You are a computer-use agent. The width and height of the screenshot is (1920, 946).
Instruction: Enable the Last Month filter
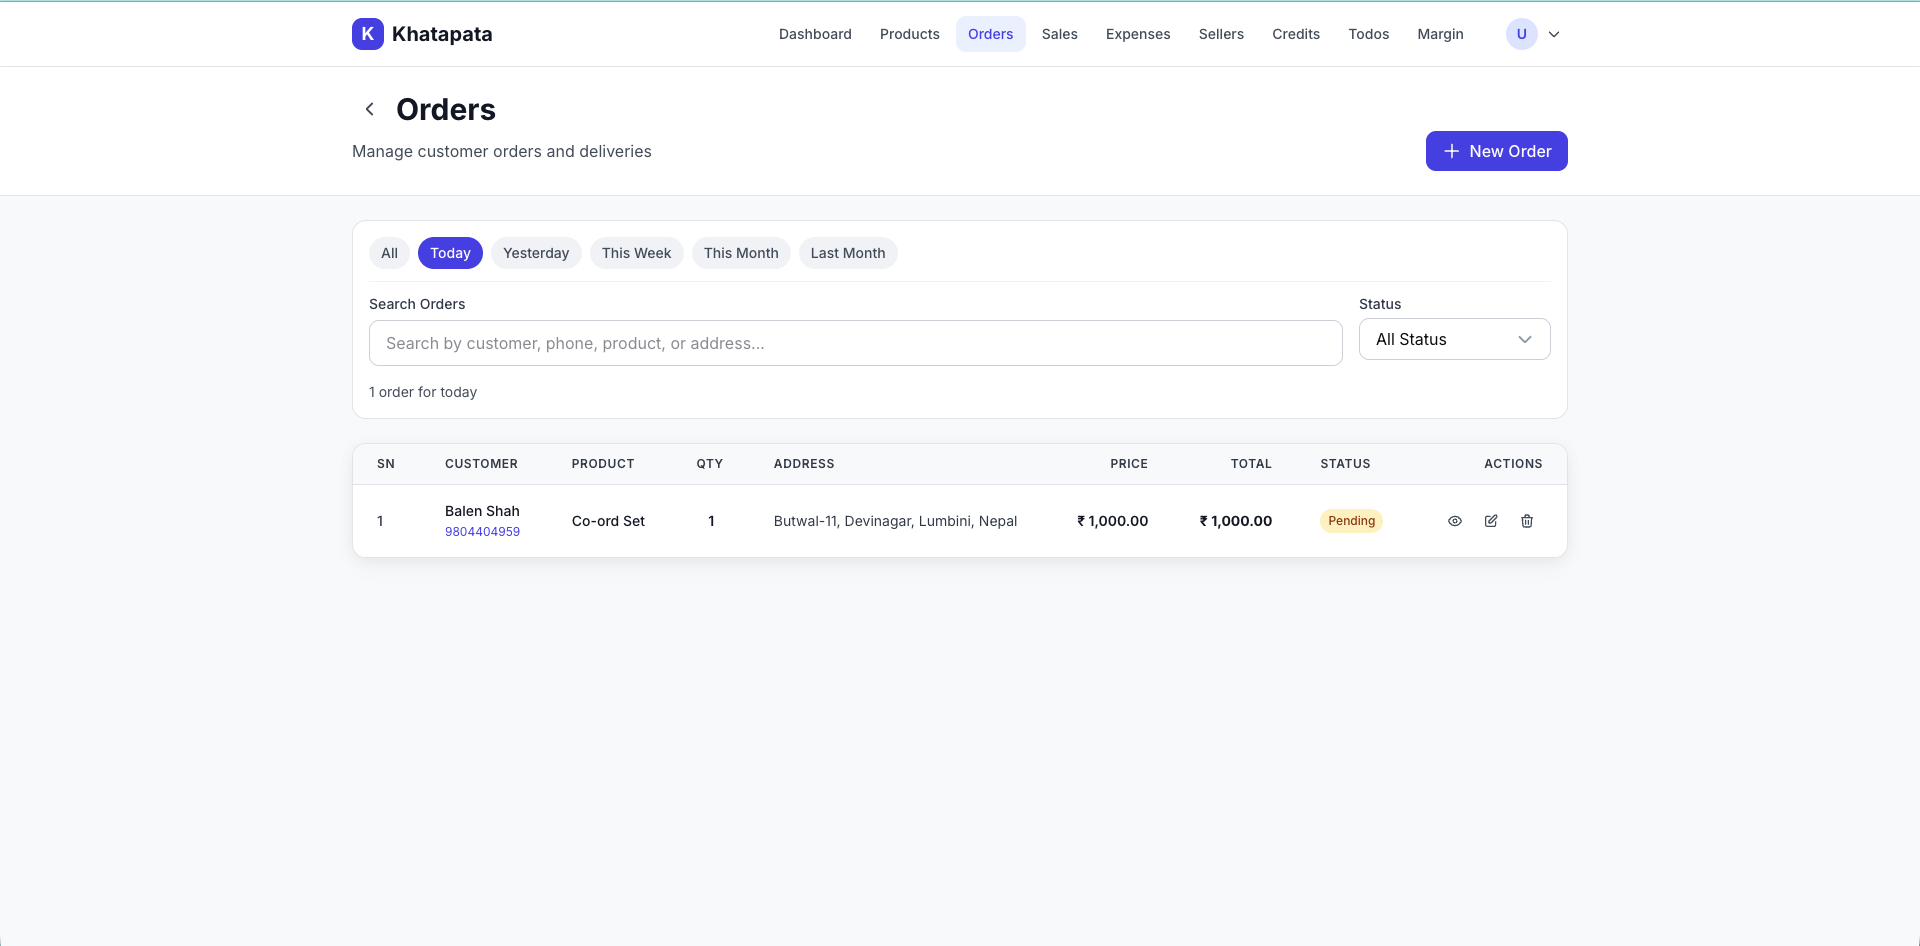point(847,253)
